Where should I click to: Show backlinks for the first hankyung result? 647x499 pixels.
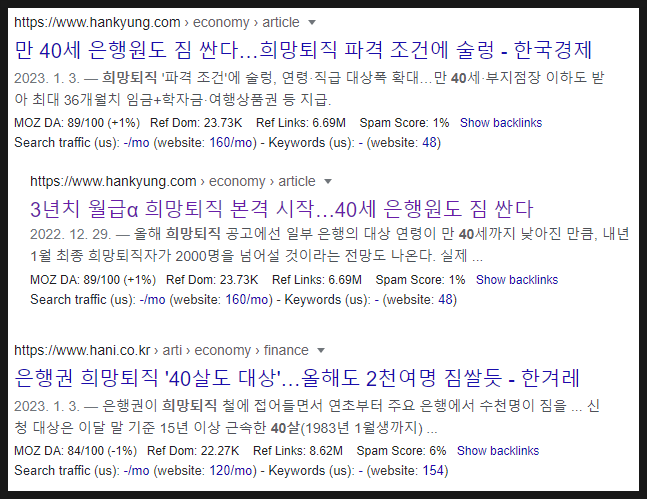501,123
